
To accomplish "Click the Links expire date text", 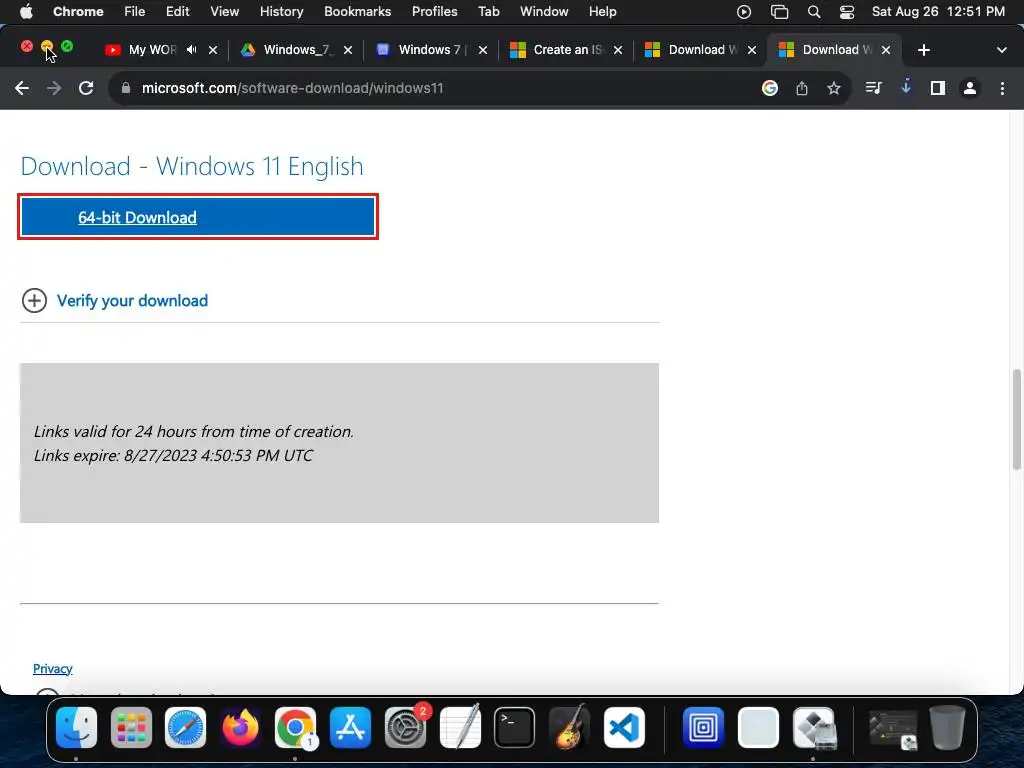I will 173,455.
